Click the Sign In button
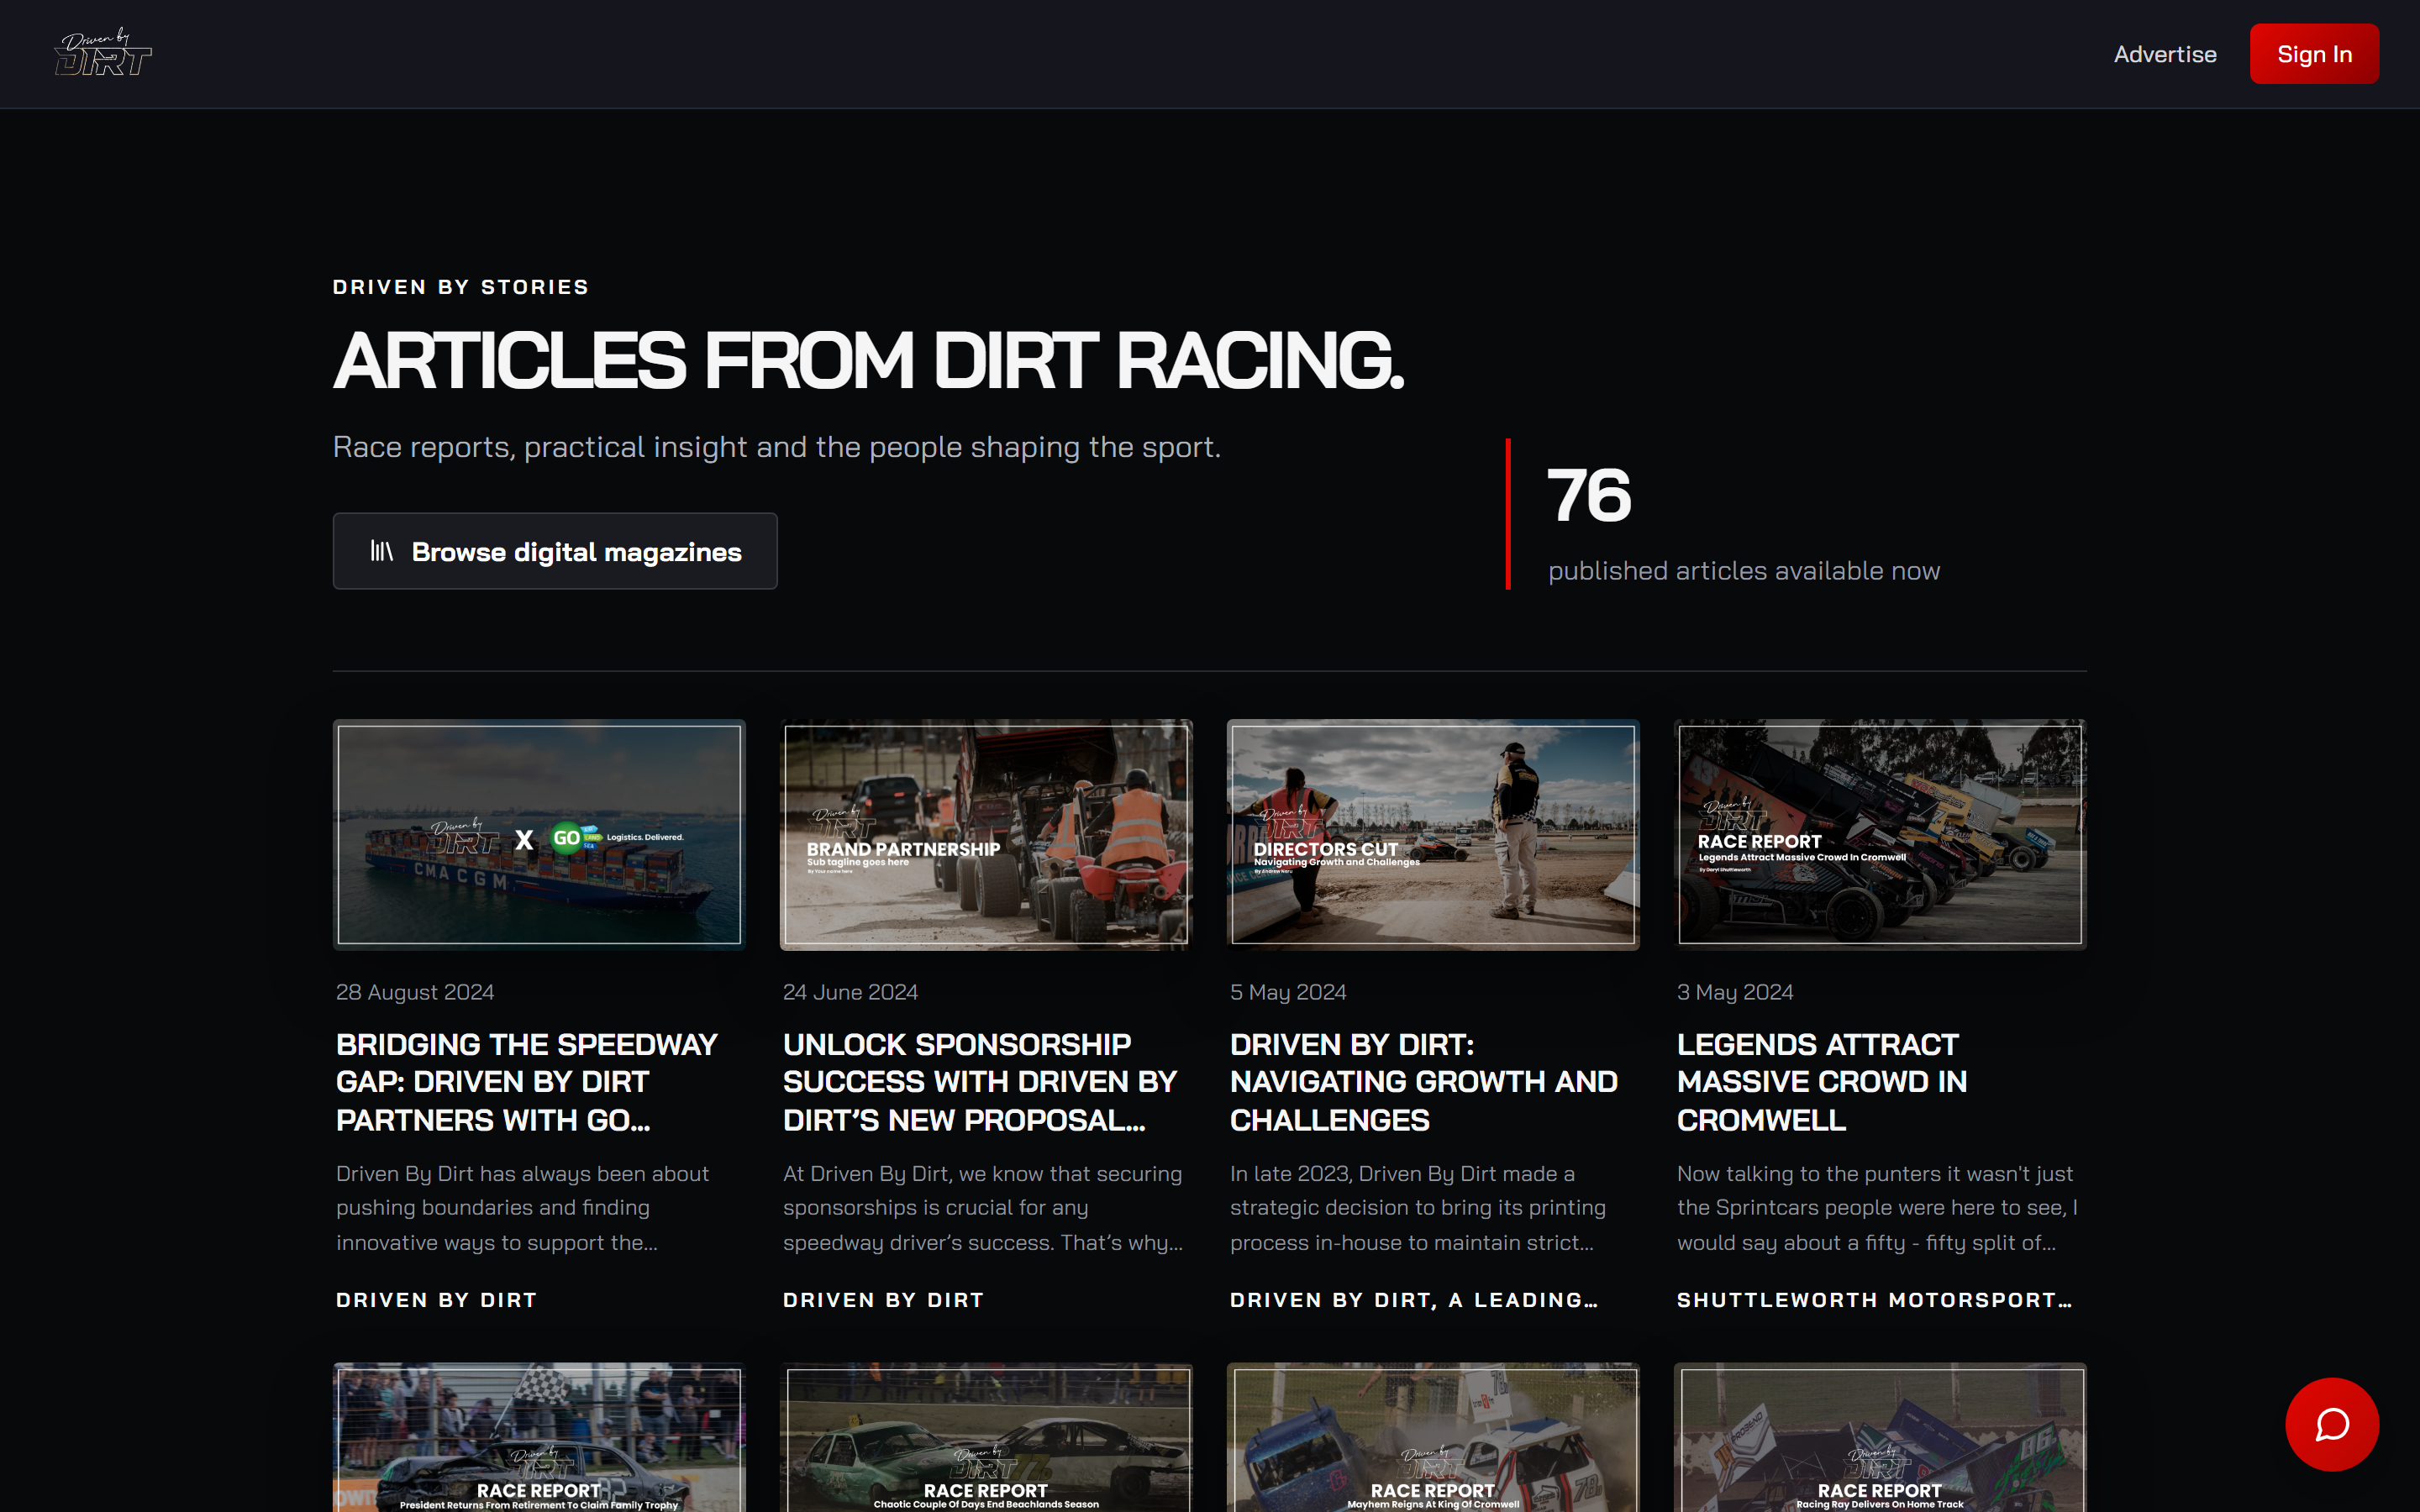 click(2314, 54)
